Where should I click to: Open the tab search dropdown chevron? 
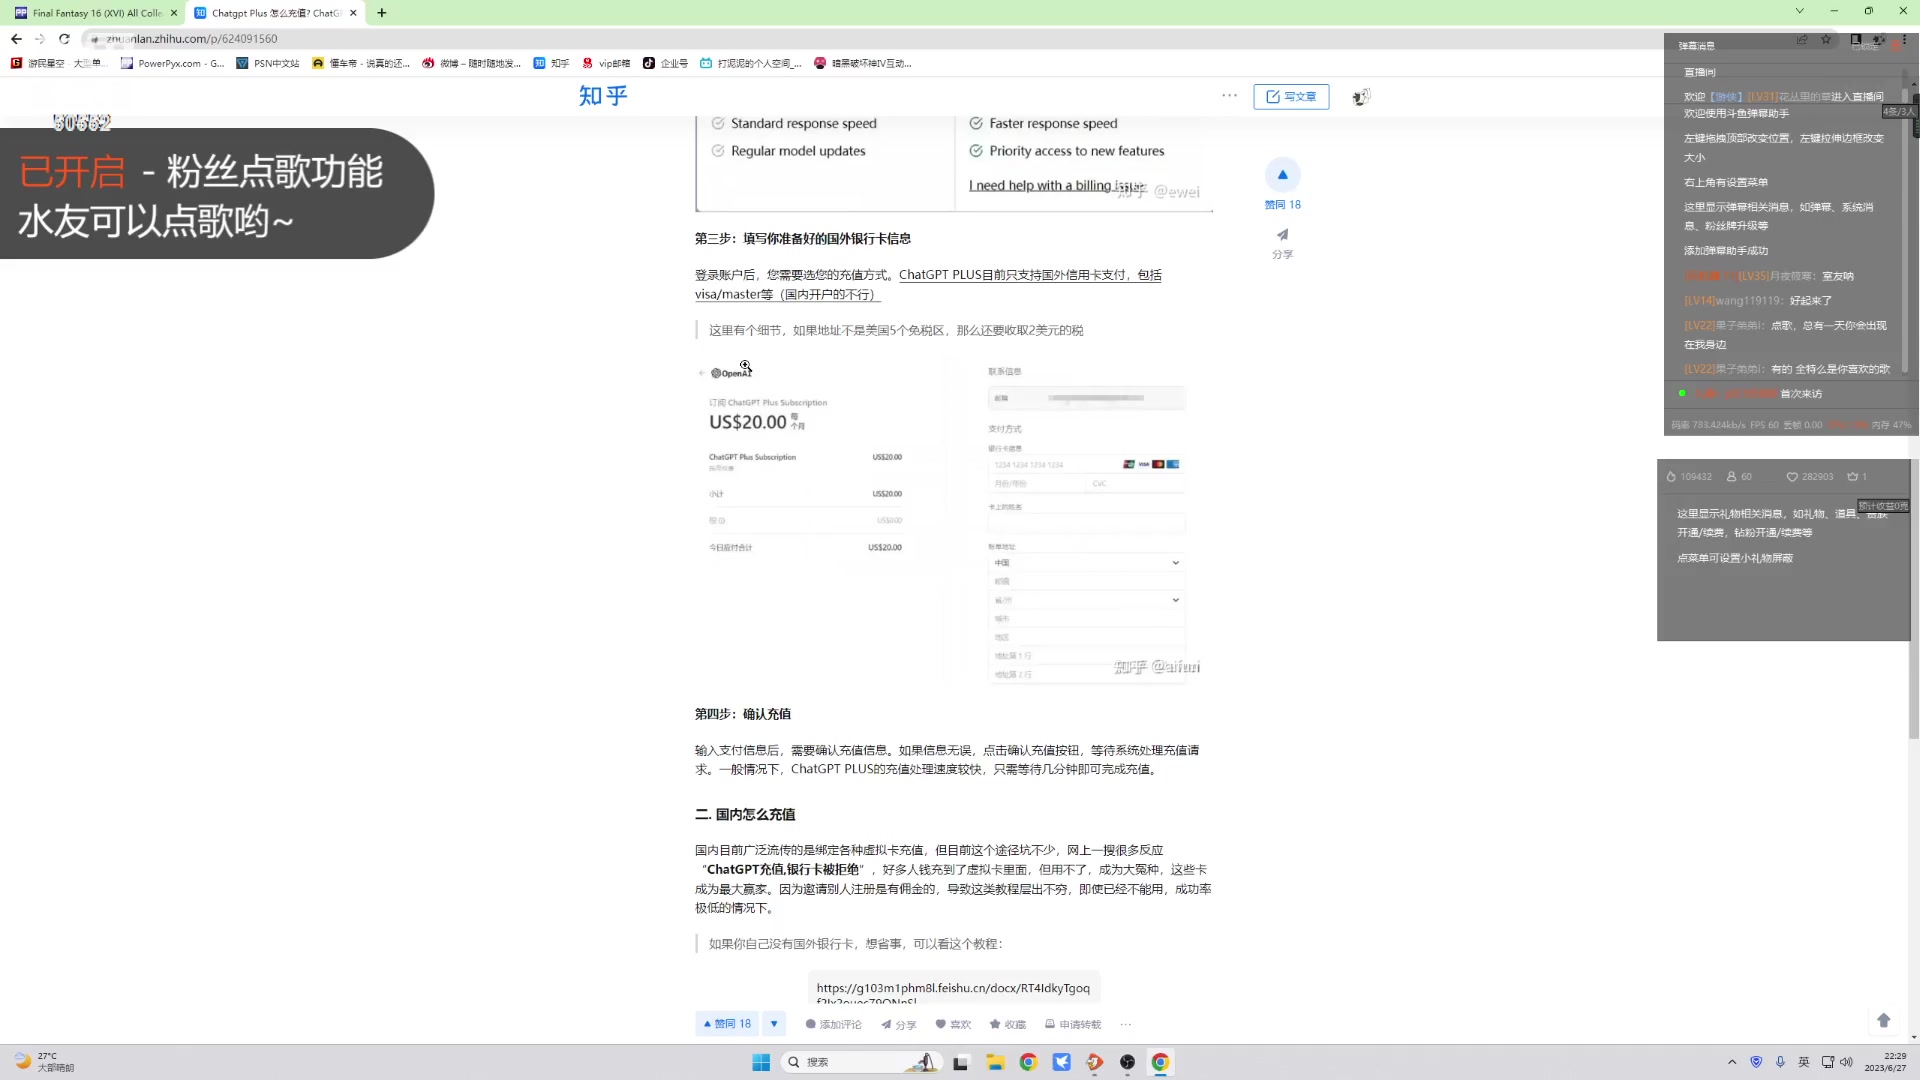(1799, 11)
